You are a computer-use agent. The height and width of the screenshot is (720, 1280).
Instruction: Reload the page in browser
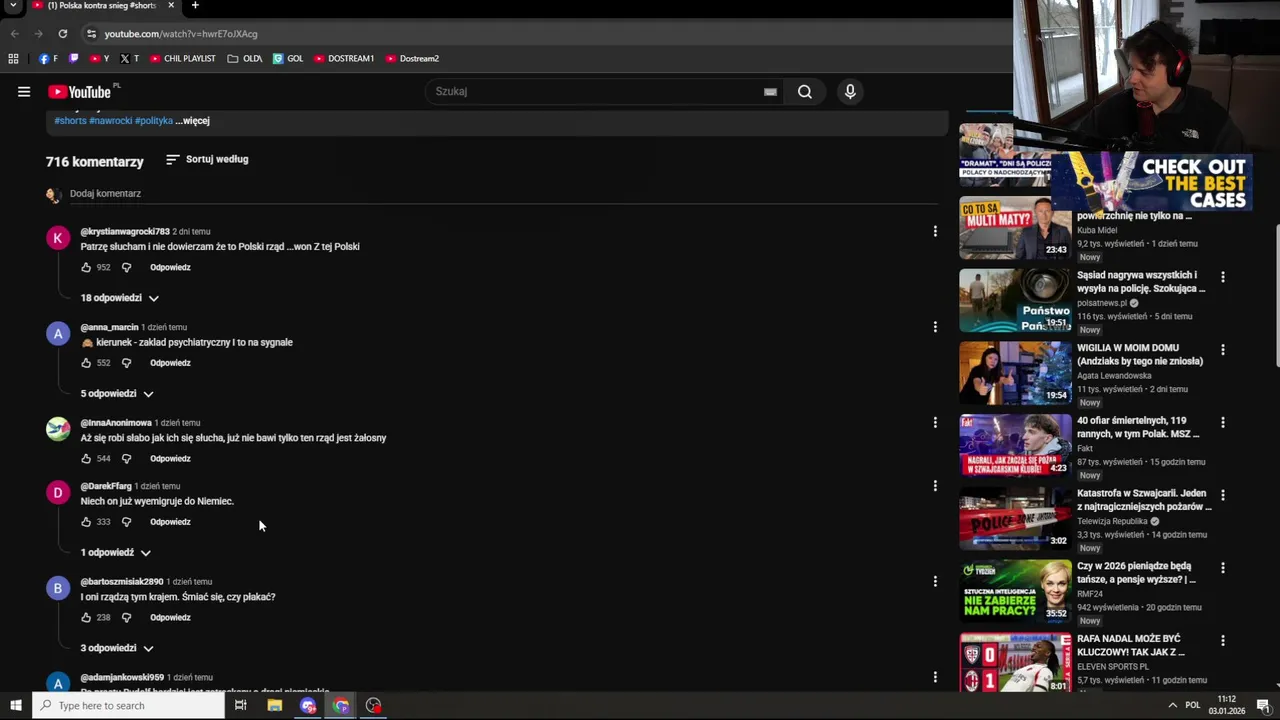click(x=62, y=34)
